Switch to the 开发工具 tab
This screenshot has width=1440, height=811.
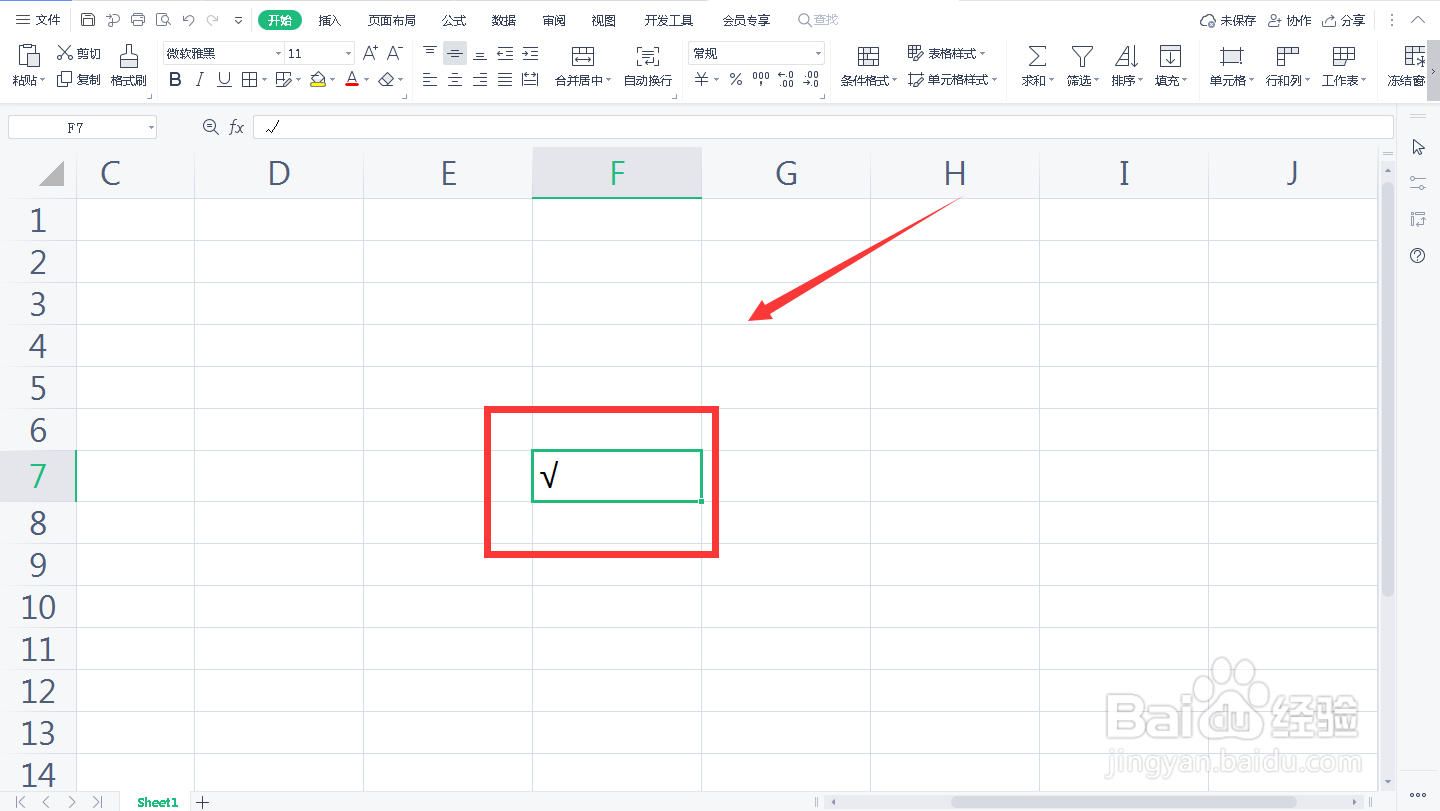(668, 20)
